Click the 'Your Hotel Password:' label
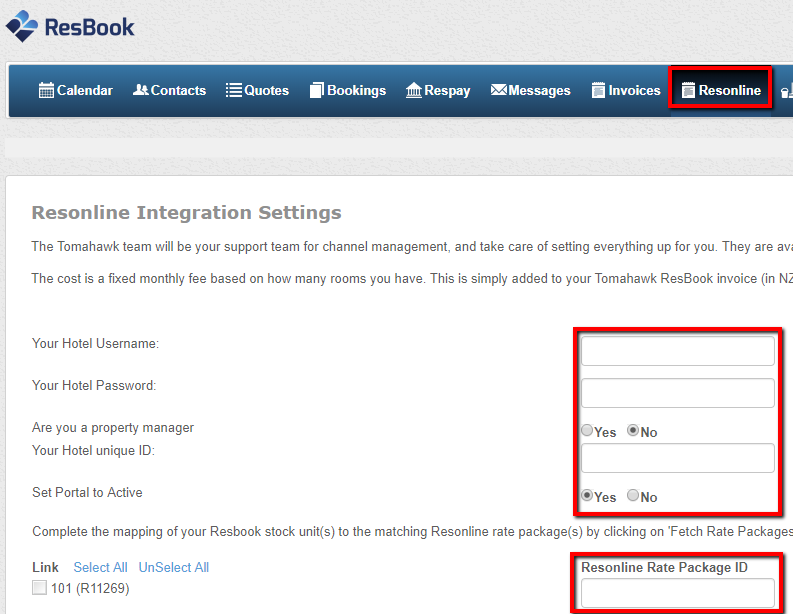 tap(94, 385)
